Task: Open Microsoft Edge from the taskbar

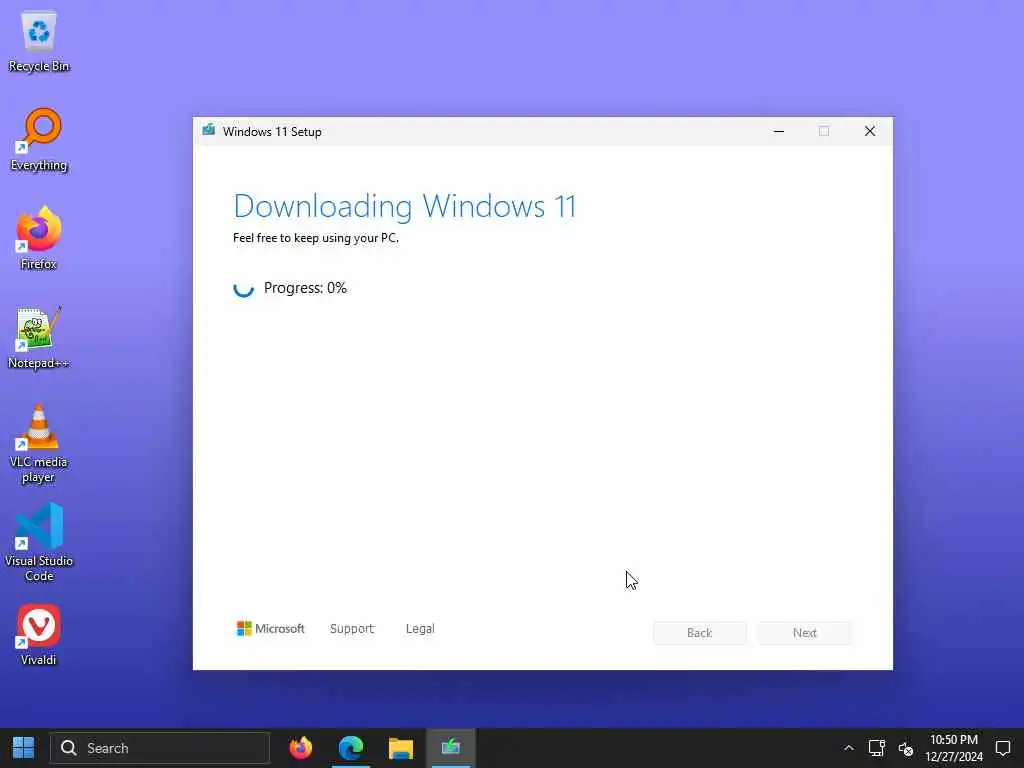Action: [351, 748]
